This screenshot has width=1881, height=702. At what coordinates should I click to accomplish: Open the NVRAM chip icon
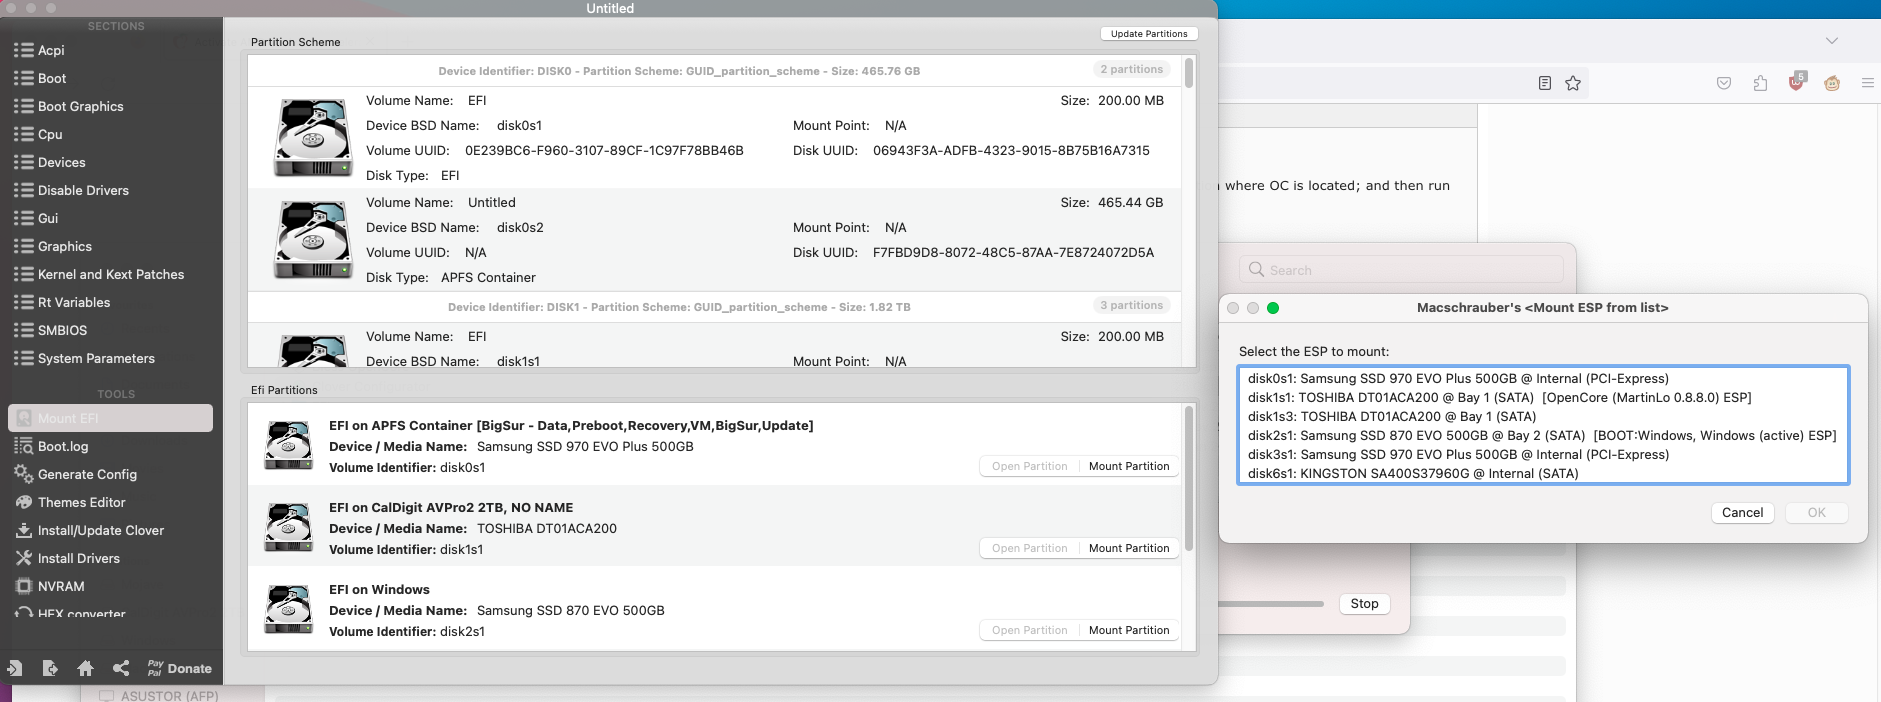click(24, 586)
